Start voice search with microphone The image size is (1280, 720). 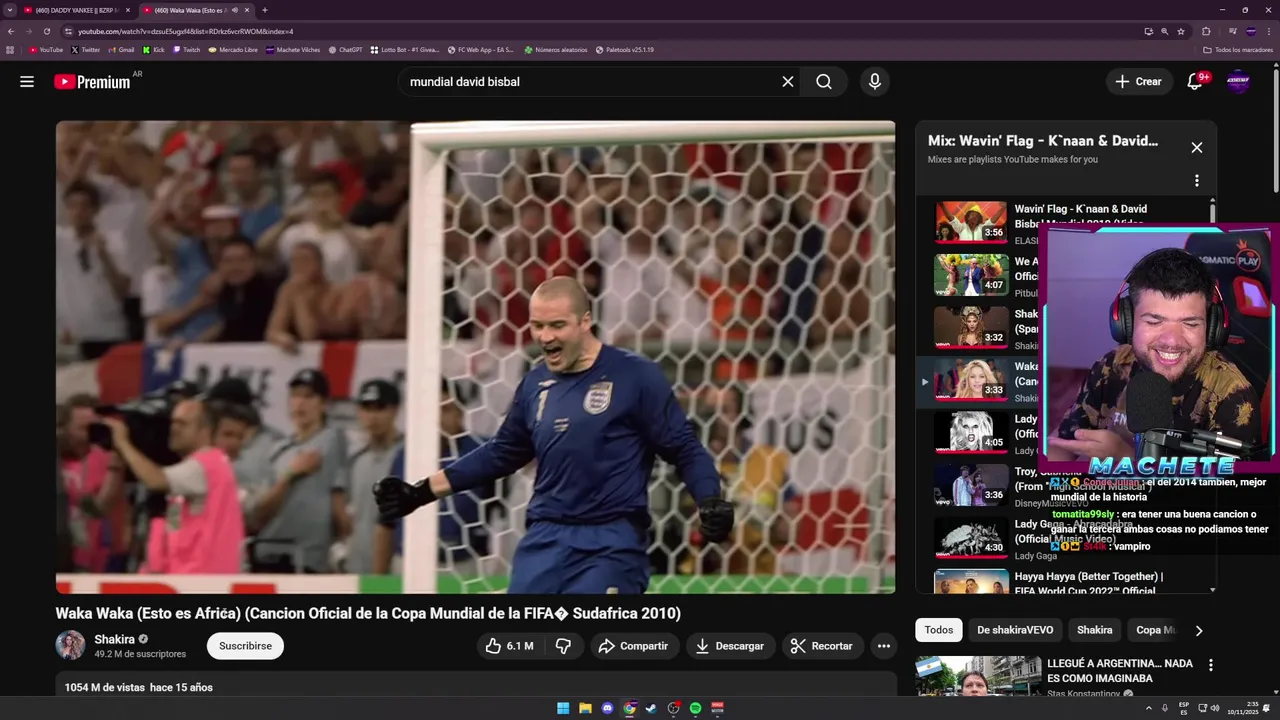[x=875, y=82]
